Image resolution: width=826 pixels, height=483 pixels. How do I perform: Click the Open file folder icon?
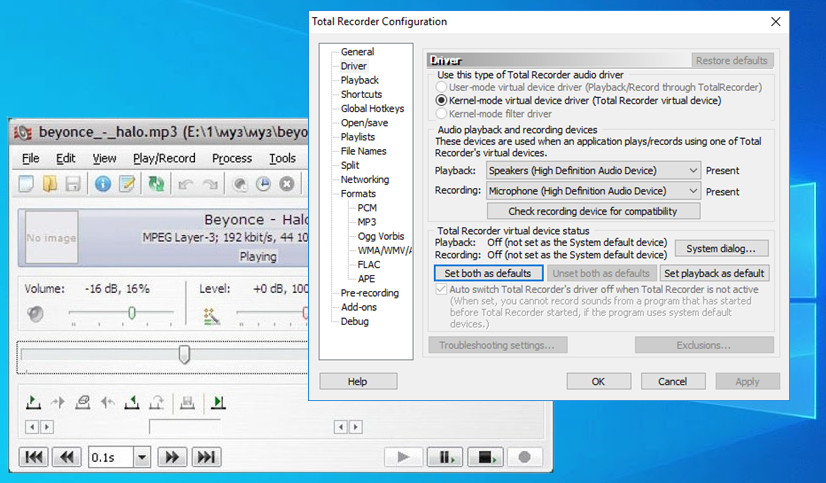click(x=50, y=184)
